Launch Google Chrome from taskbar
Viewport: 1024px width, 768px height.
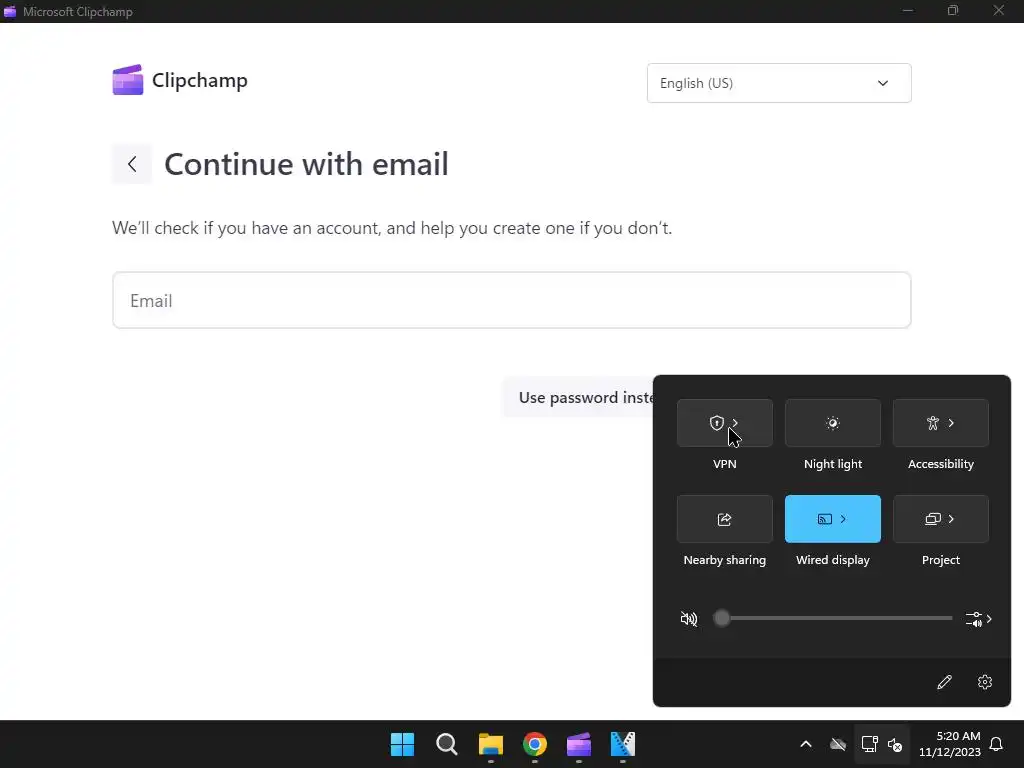click(x=535, y=744)
